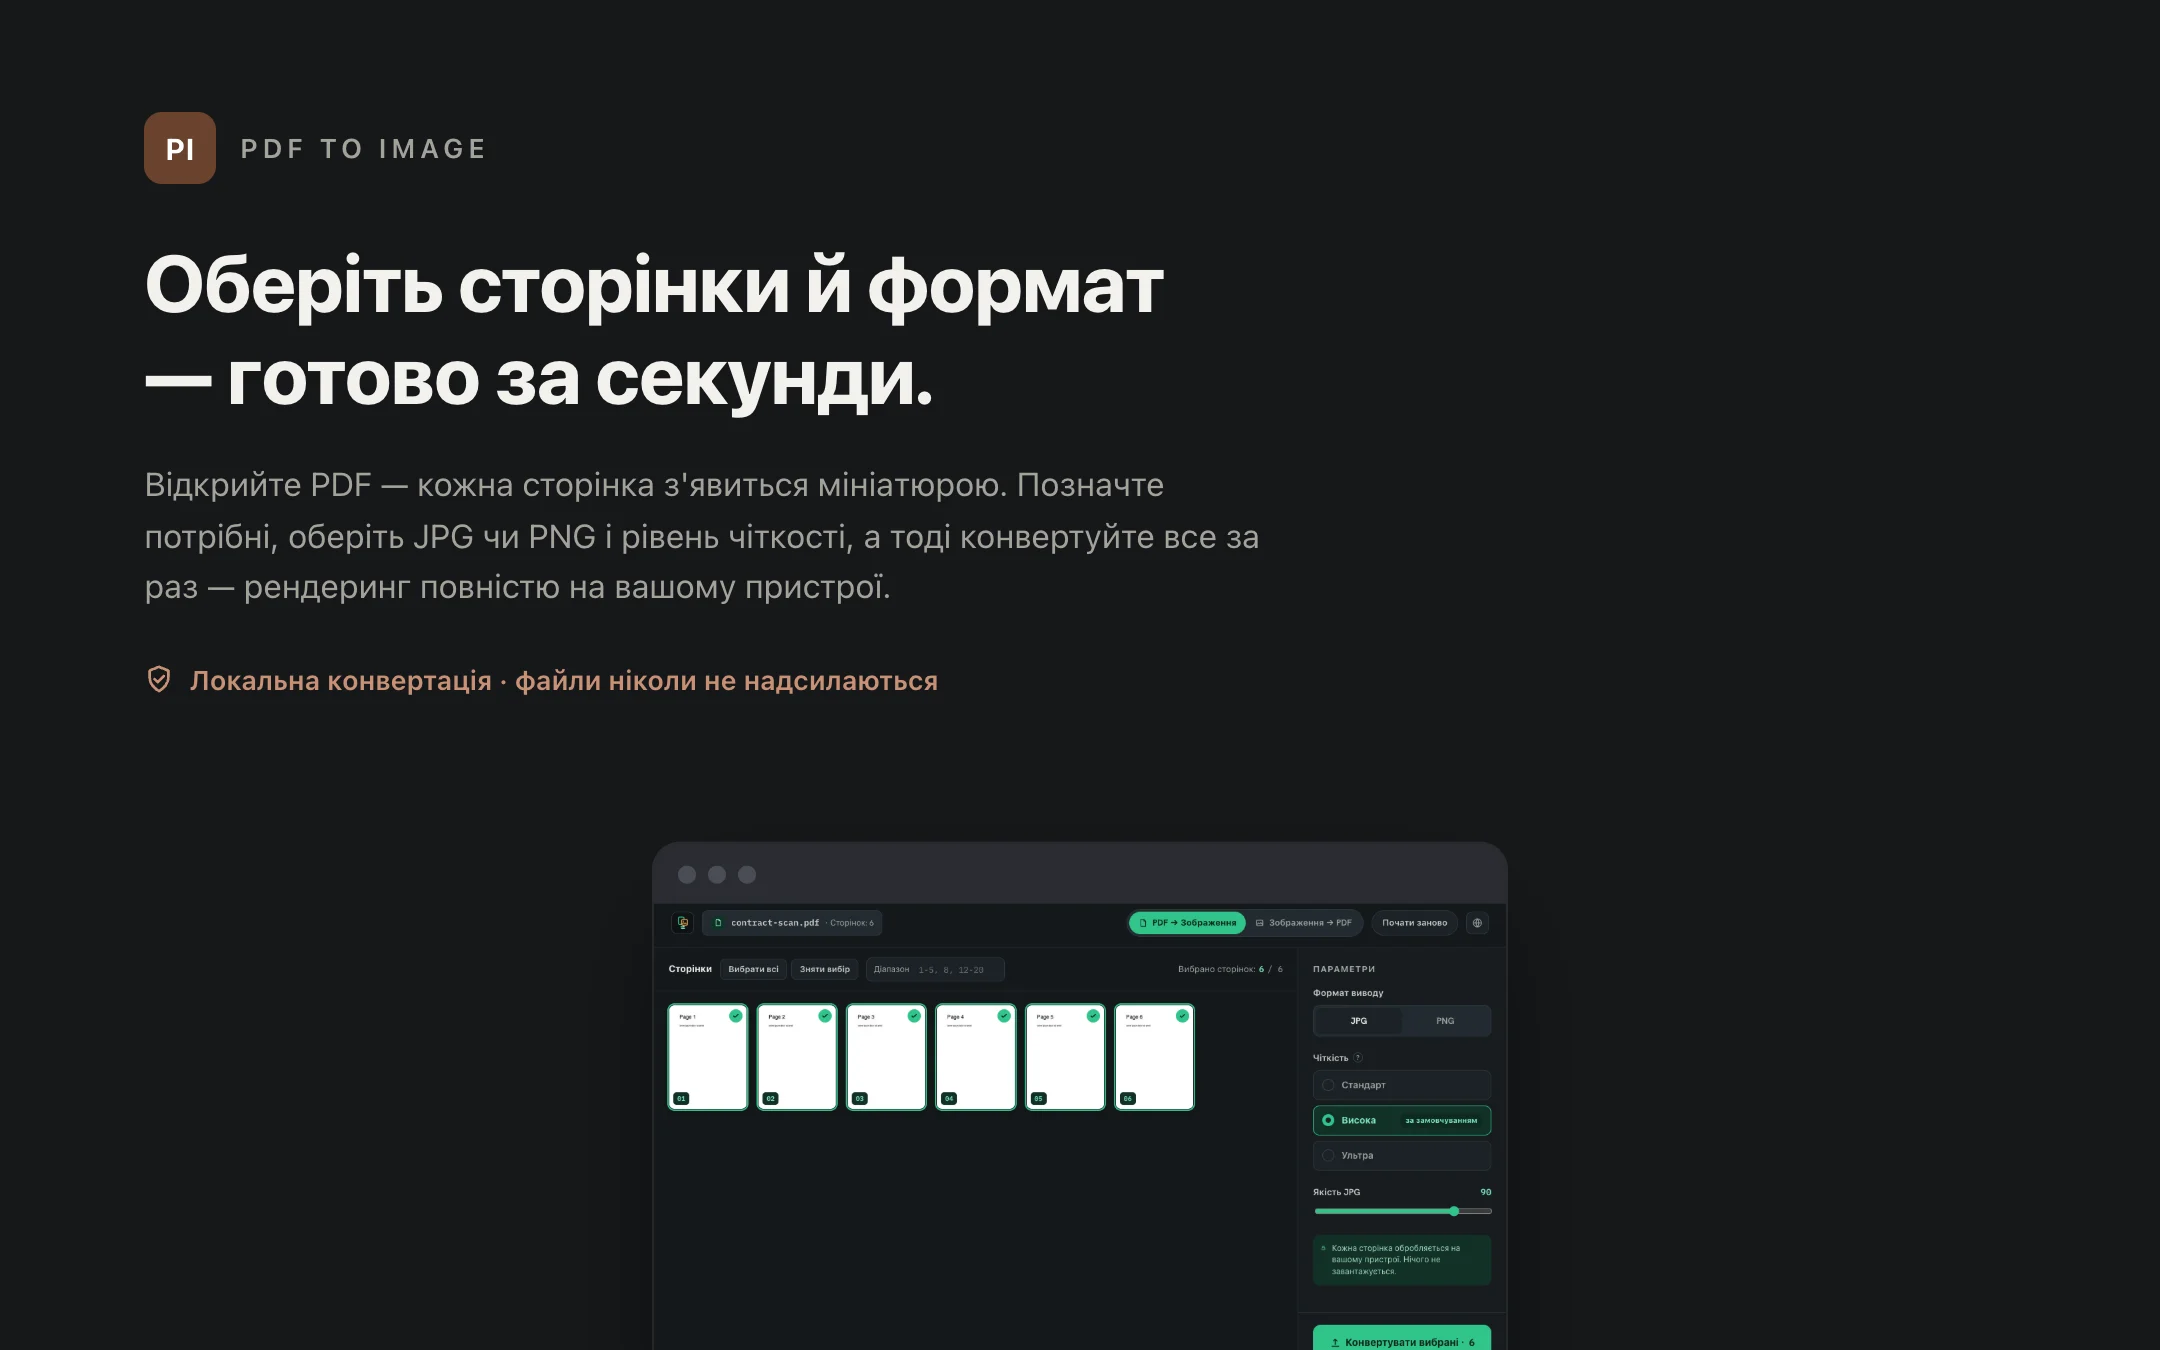Click the contract-scan.pdf file name chip
The width and height of the screenshot is (2160, 1350).
(x=792, y=923)
